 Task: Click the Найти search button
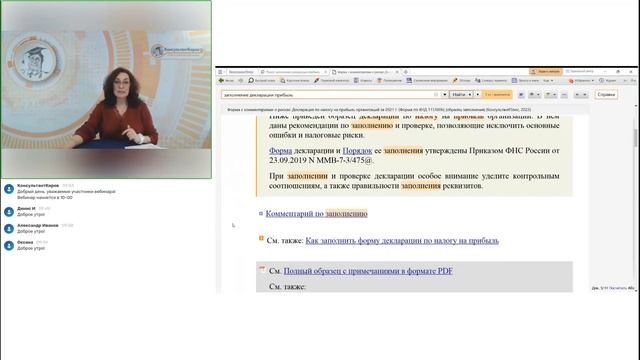click(x=459, y=95)
